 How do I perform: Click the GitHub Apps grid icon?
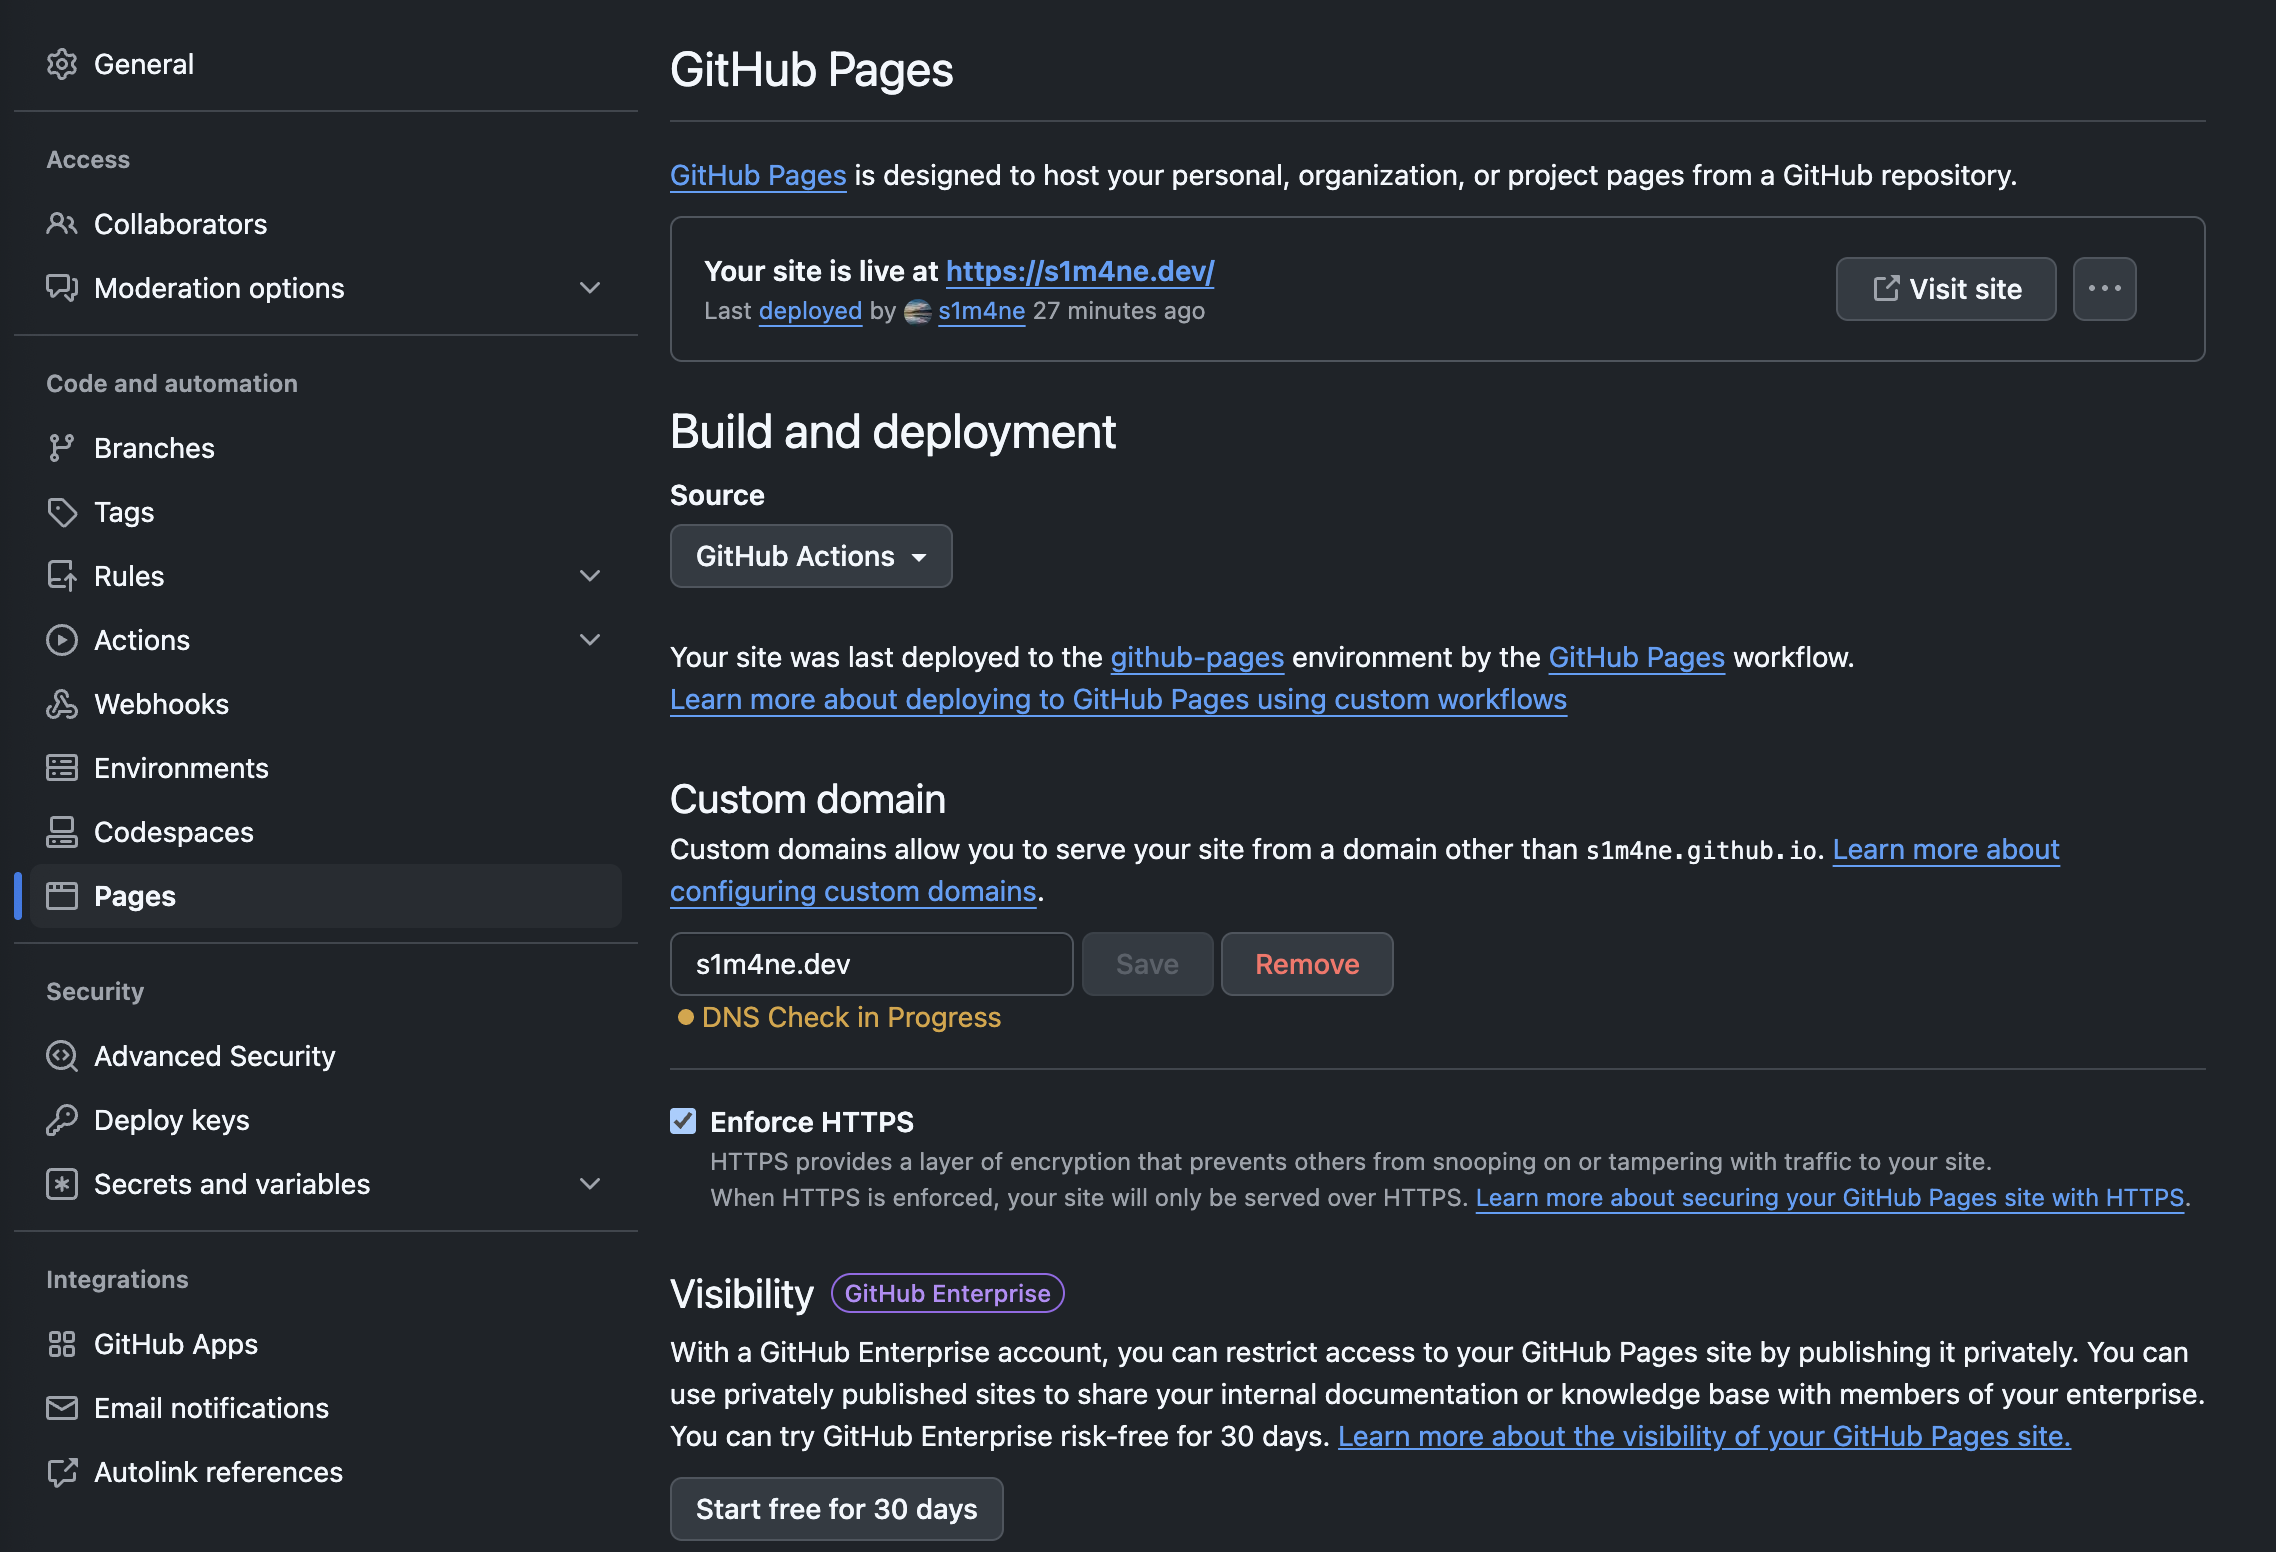click(62, 1344)
